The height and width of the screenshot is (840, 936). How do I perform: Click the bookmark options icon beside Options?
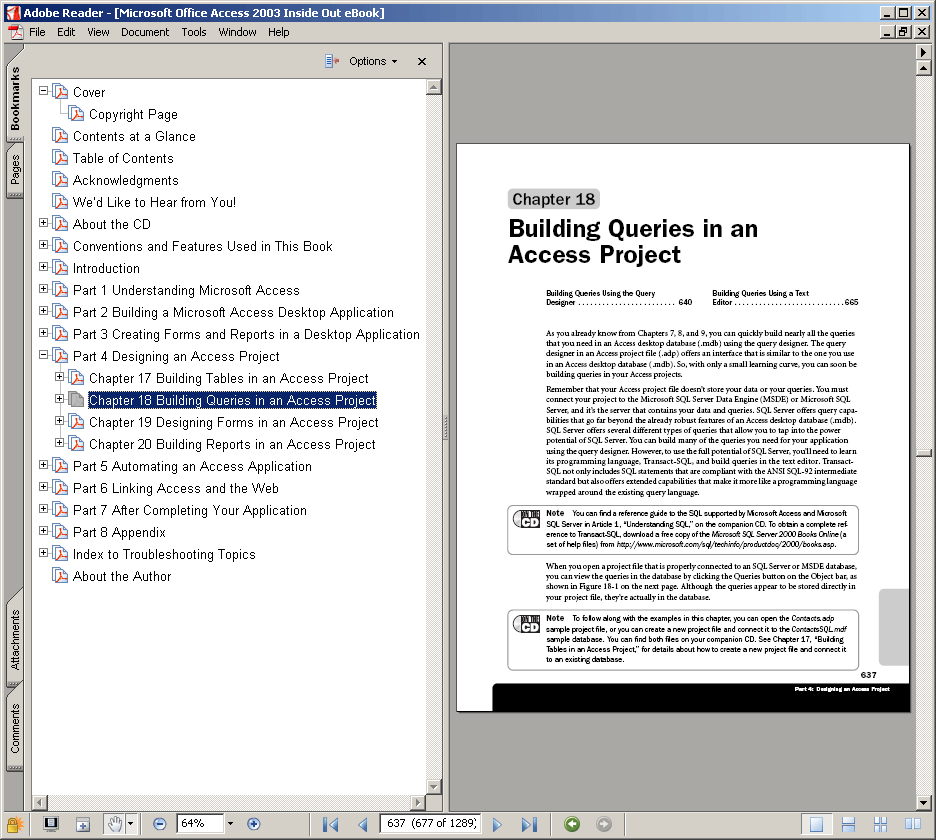(332, 61)
